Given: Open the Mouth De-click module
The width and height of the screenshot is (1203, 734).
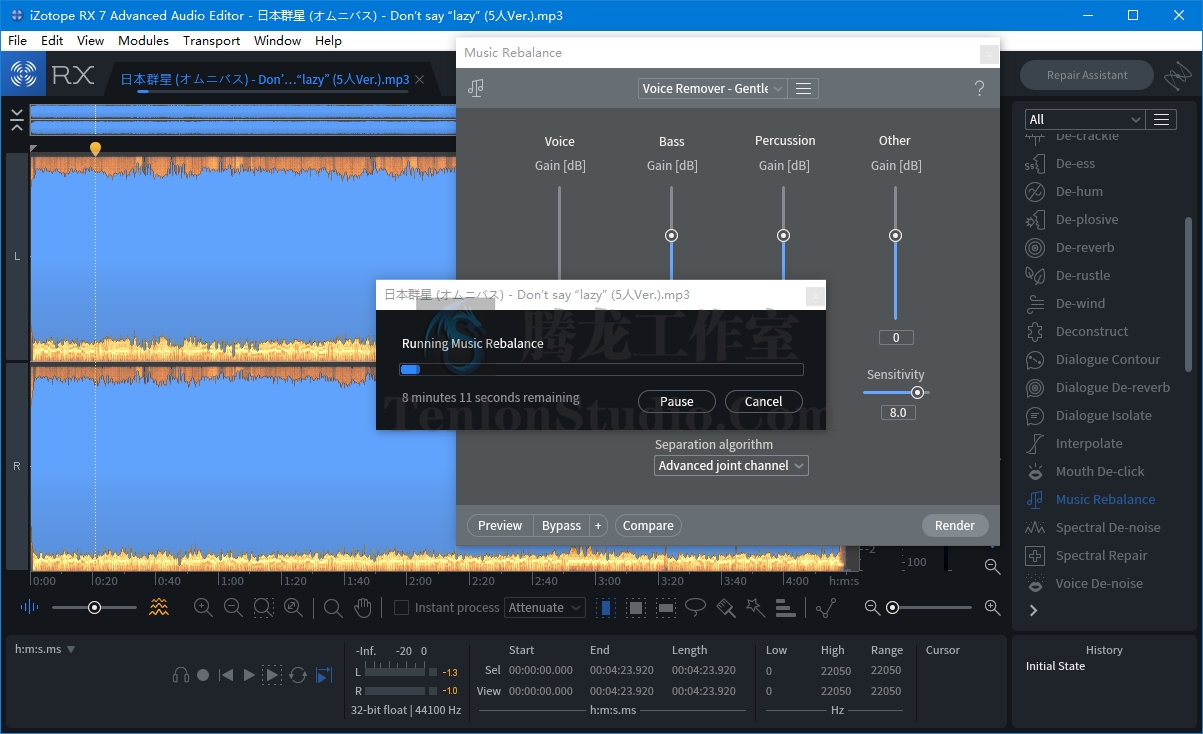Looking at the screenshot, I should [1099, 471].
